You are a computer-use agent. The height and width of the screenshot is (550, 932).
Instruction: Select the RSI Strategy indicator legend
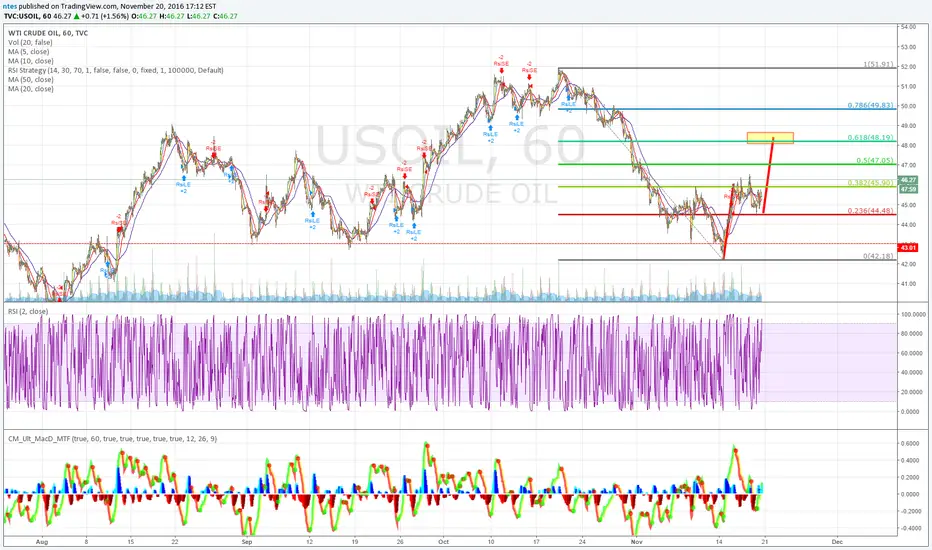(116, 70)
